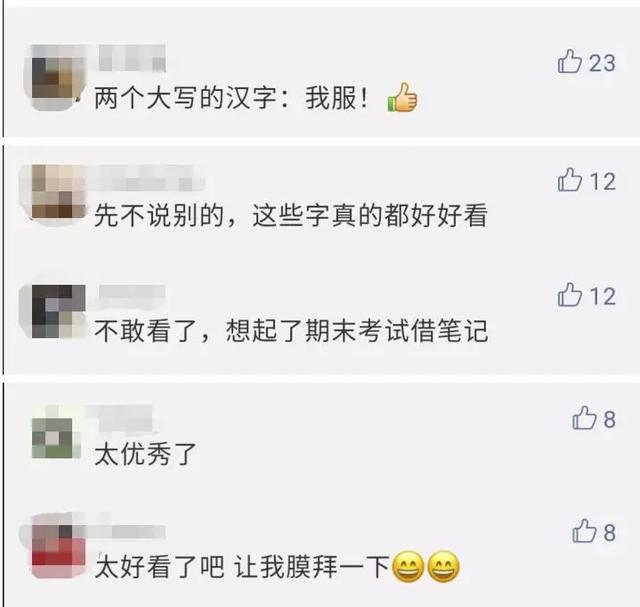This screenshot has width=640, height=607.
Task: Like the '太好看了吧' comment
Action: [x=584, y=531]
